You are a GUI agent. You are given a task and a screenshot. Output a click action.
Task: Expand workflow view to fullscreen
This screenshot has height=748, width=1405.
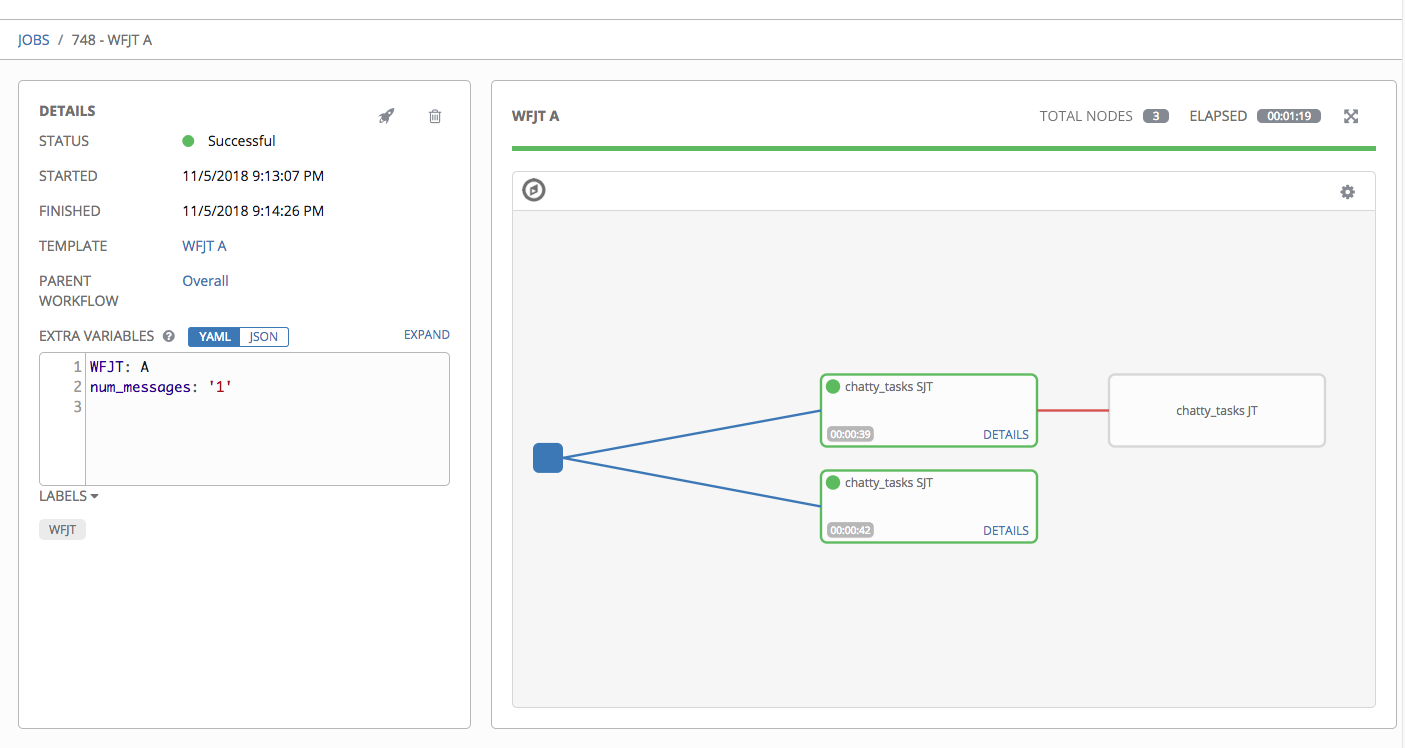(1351, 116)
